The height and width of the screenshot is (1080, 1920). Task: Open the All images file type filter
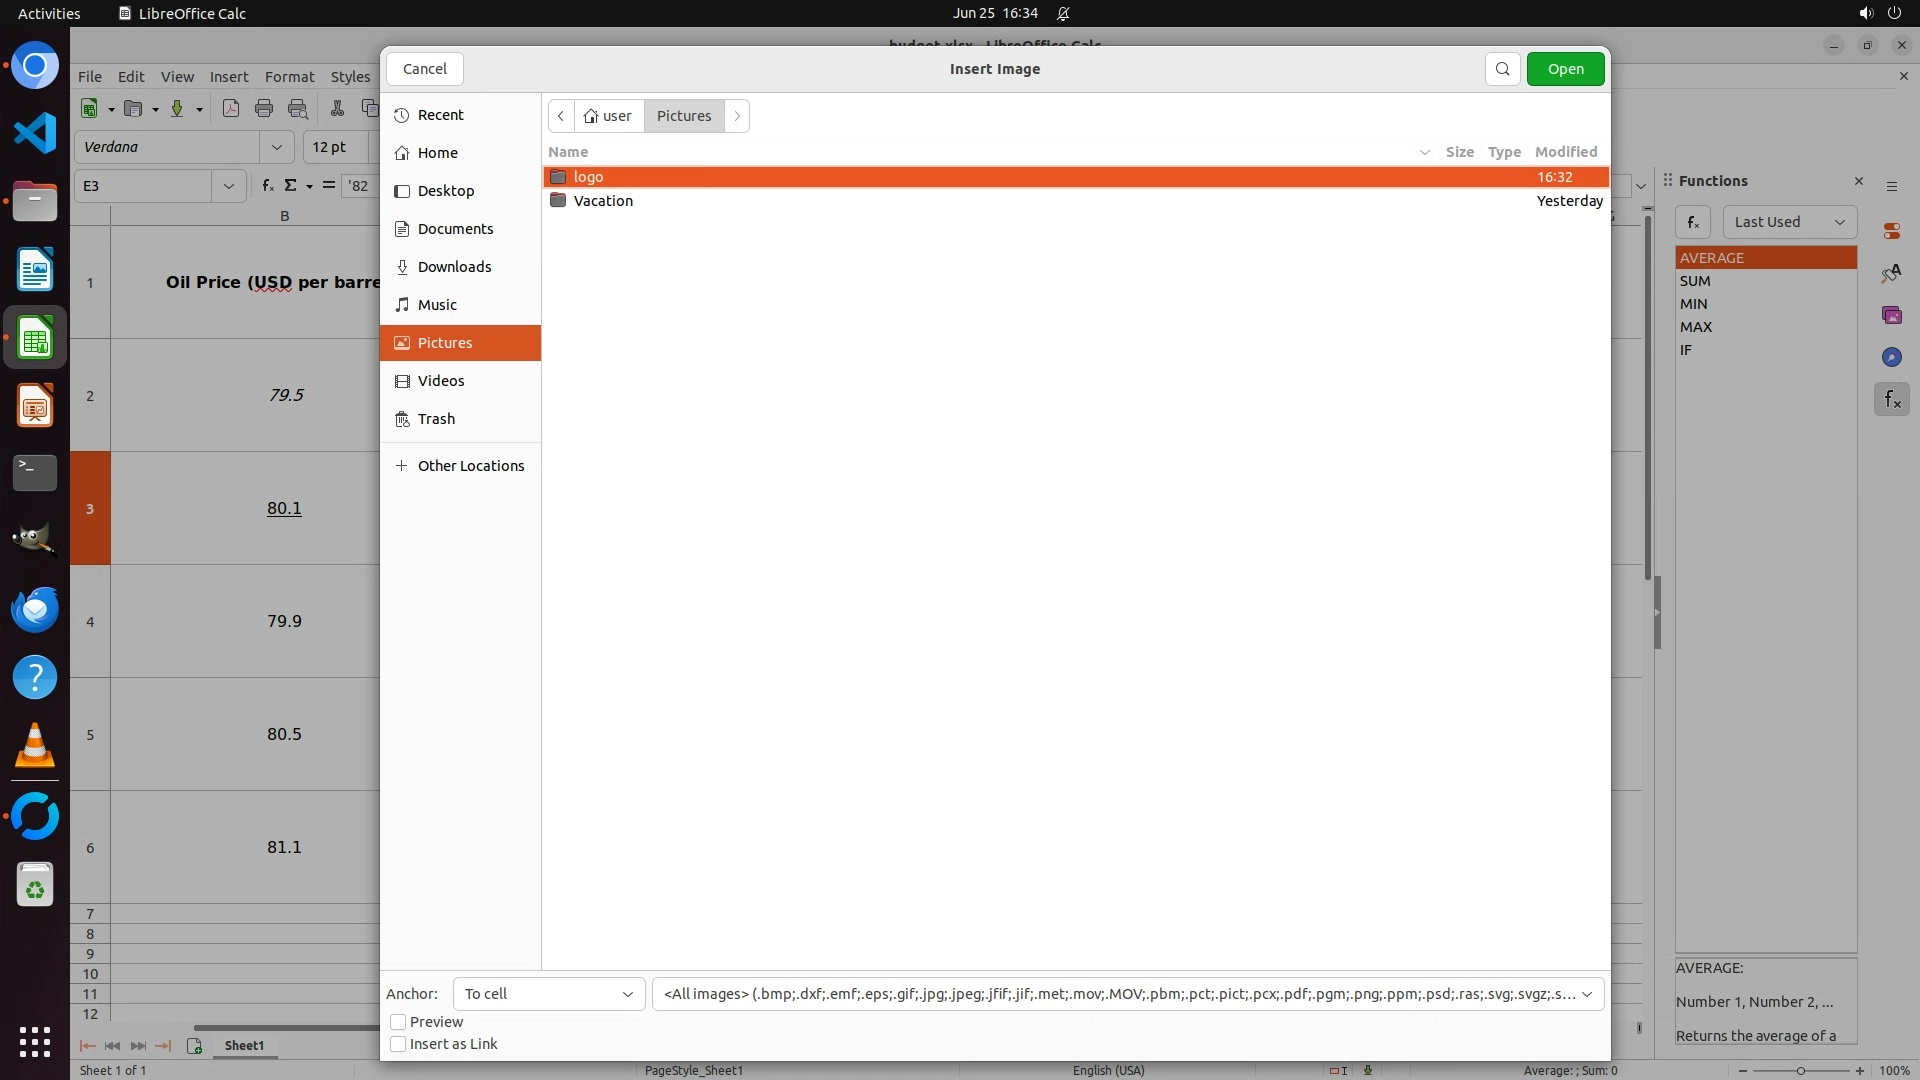click(x=1127, y=994)
